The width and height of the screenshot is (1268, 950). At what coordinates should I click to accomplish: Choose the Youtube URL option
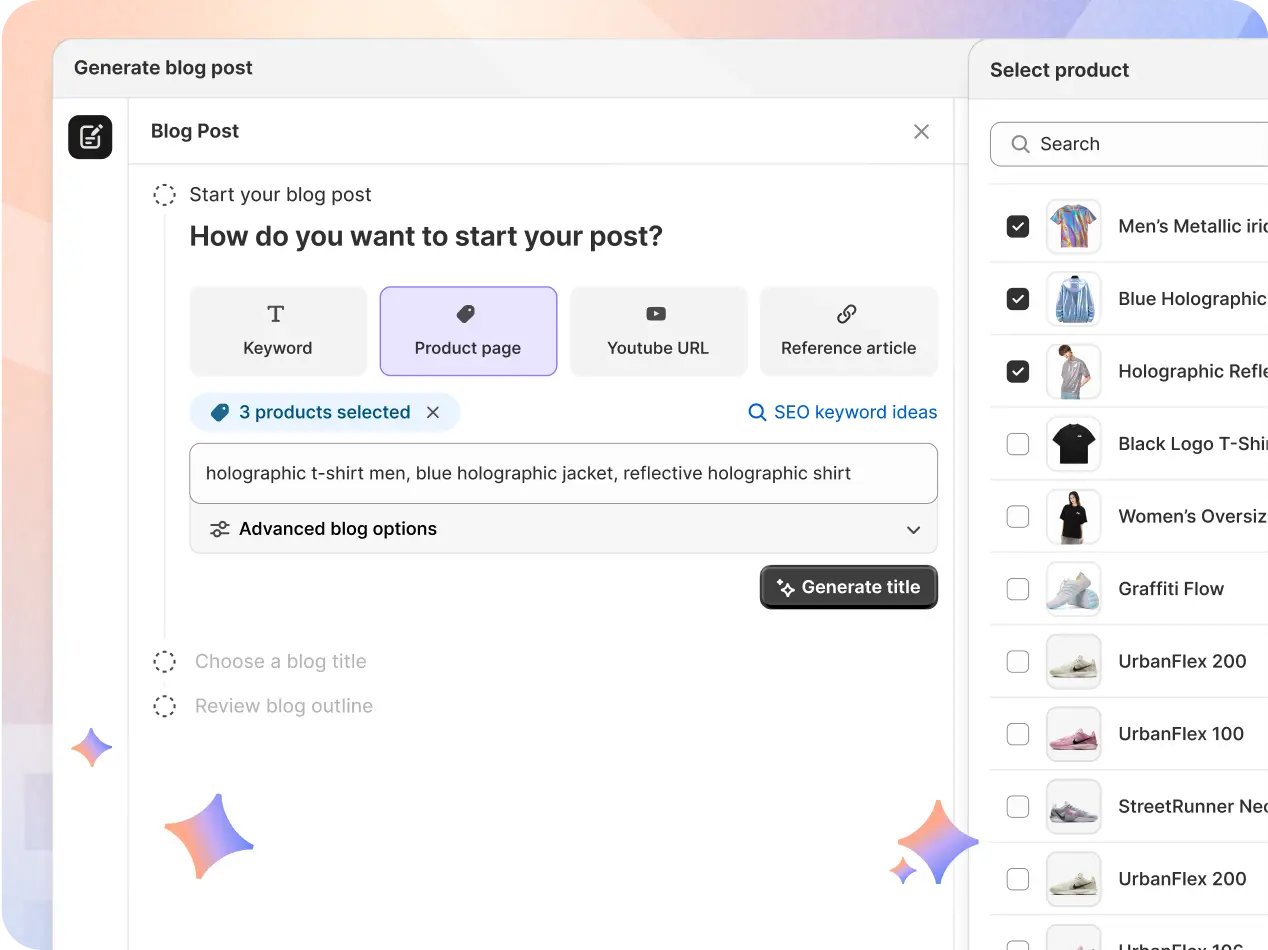pos(658,331)
